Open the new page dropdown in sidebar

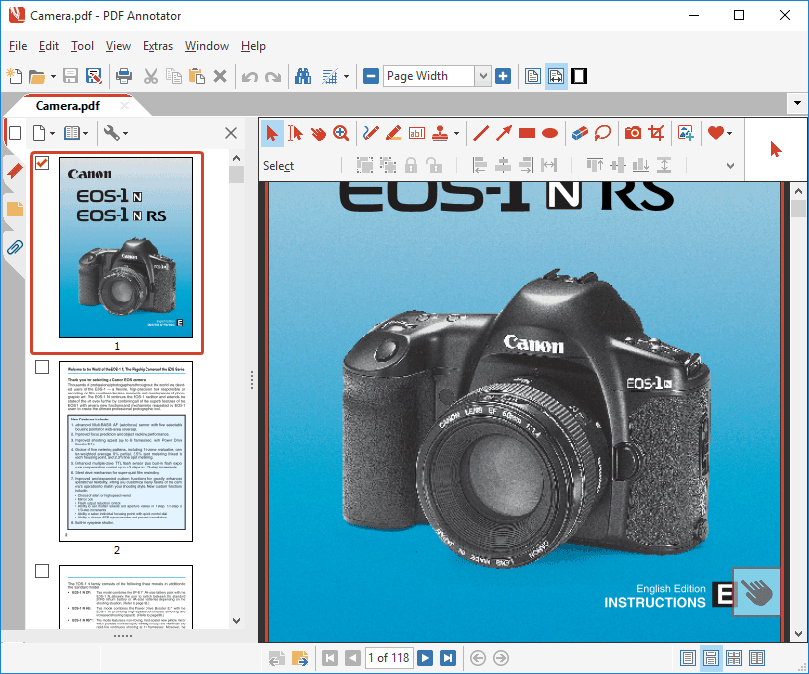pyautogui.click(x=52, y=134)
